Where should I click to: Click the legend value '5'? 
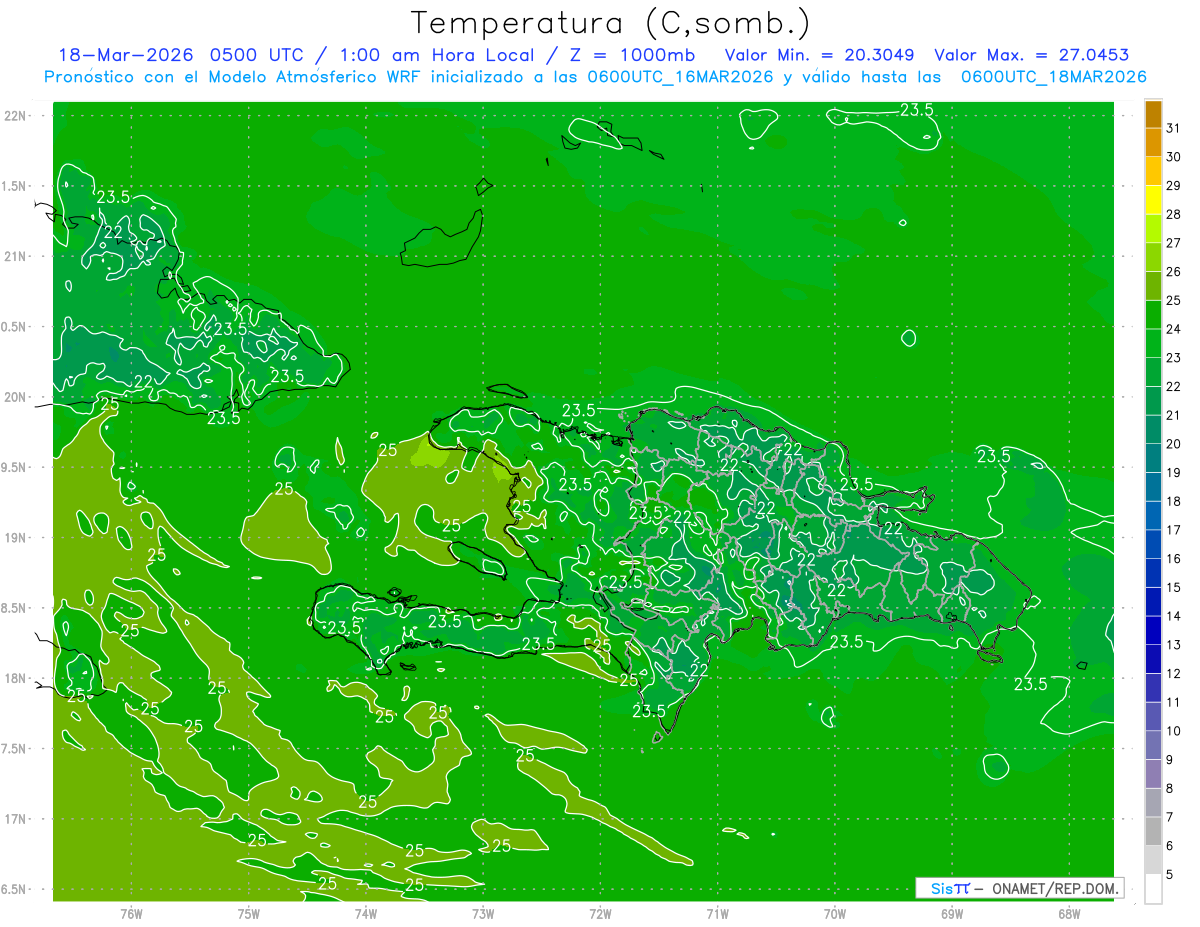click(1170, 875)
